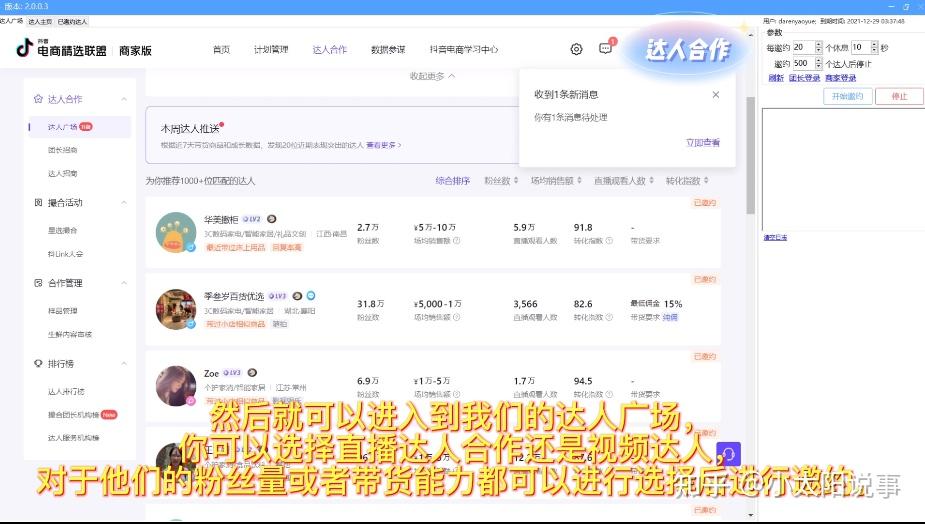Image resolution: width=925 pixels, height=524 pixels.
Task: Select 达人服务机构榜 in the sidebar
Action: tap(73, 438)
